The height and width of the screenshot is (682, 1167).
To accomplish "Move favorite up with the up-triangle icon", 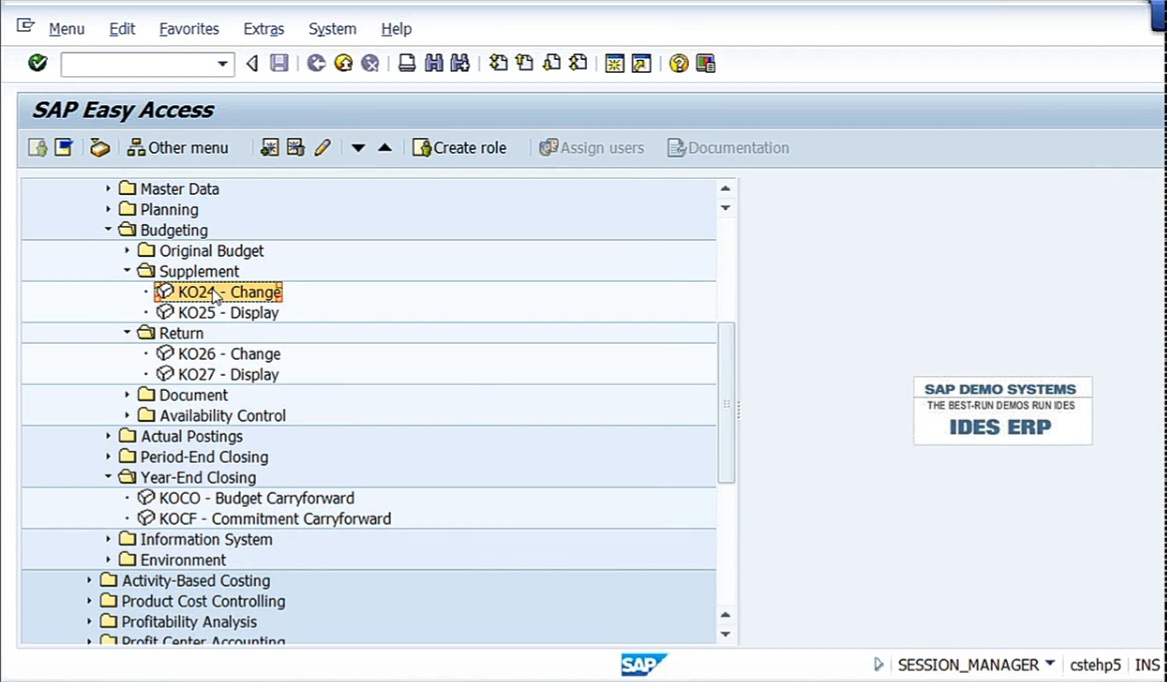I will 385,147.
